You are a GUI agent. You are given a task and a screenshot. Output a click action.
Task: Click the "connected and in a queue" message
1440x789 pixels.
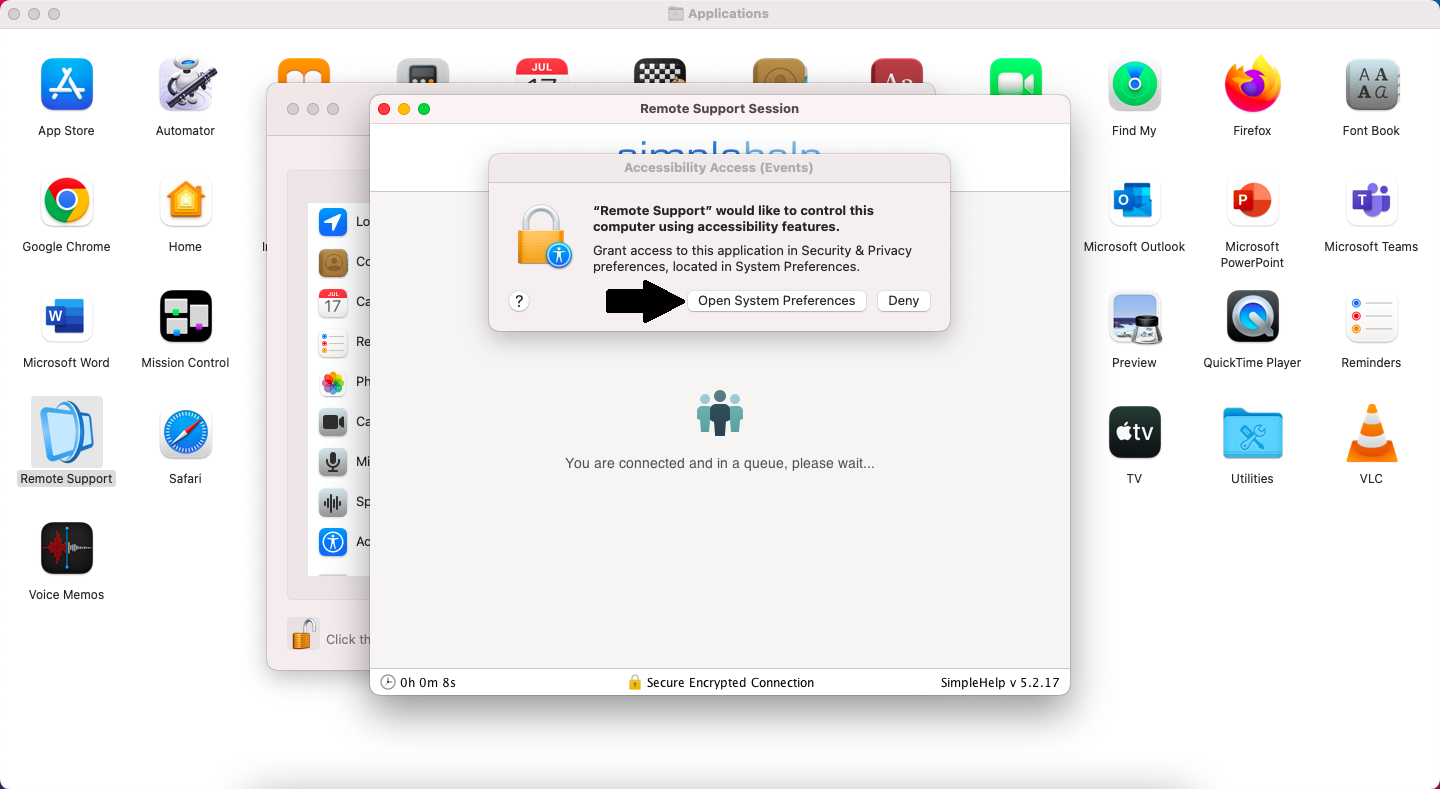click(720, 464)
